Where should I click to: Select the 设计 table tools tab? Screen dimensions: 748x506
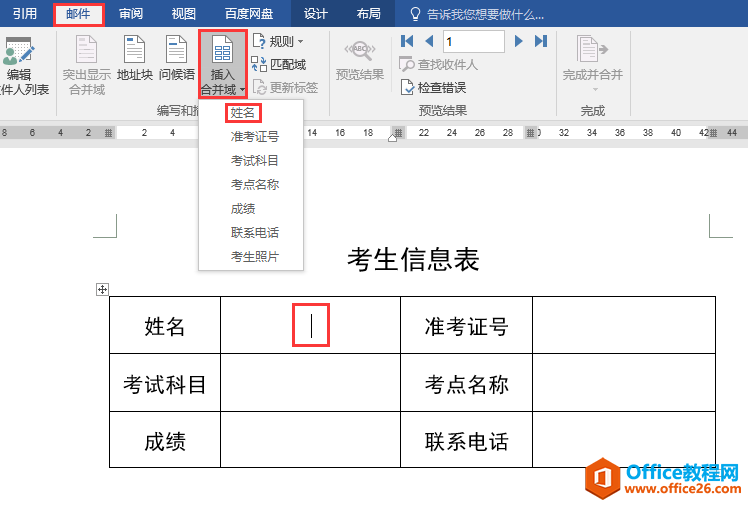[x=316, y=14]
